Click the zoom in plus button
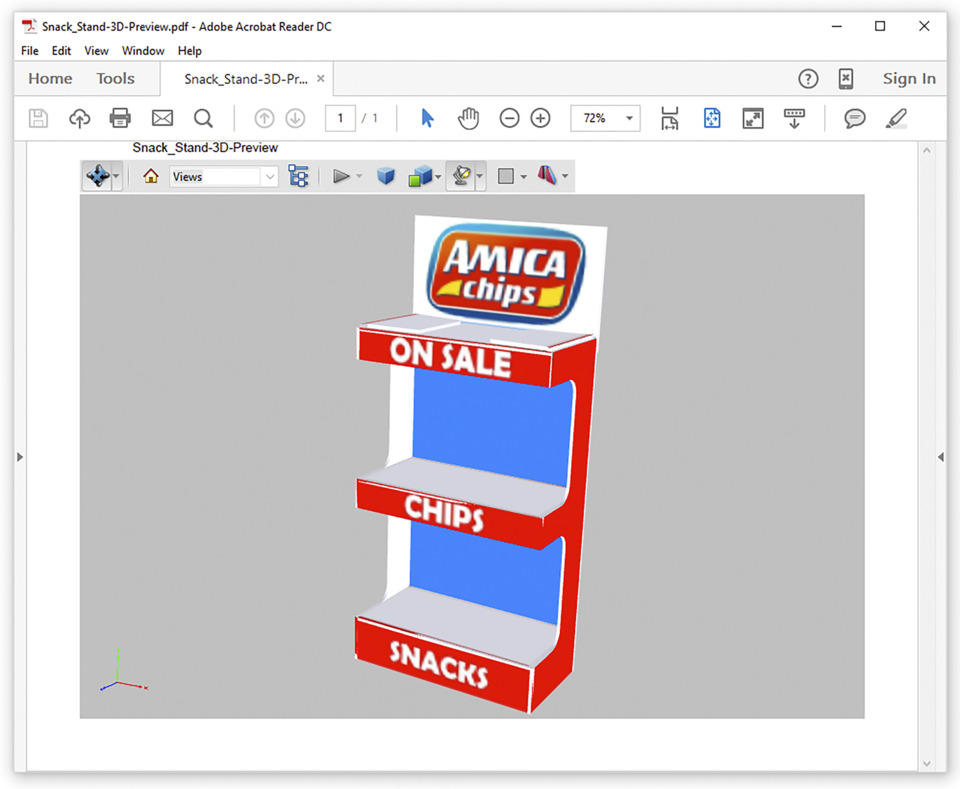Screen dimensions: 960x789 540,118
